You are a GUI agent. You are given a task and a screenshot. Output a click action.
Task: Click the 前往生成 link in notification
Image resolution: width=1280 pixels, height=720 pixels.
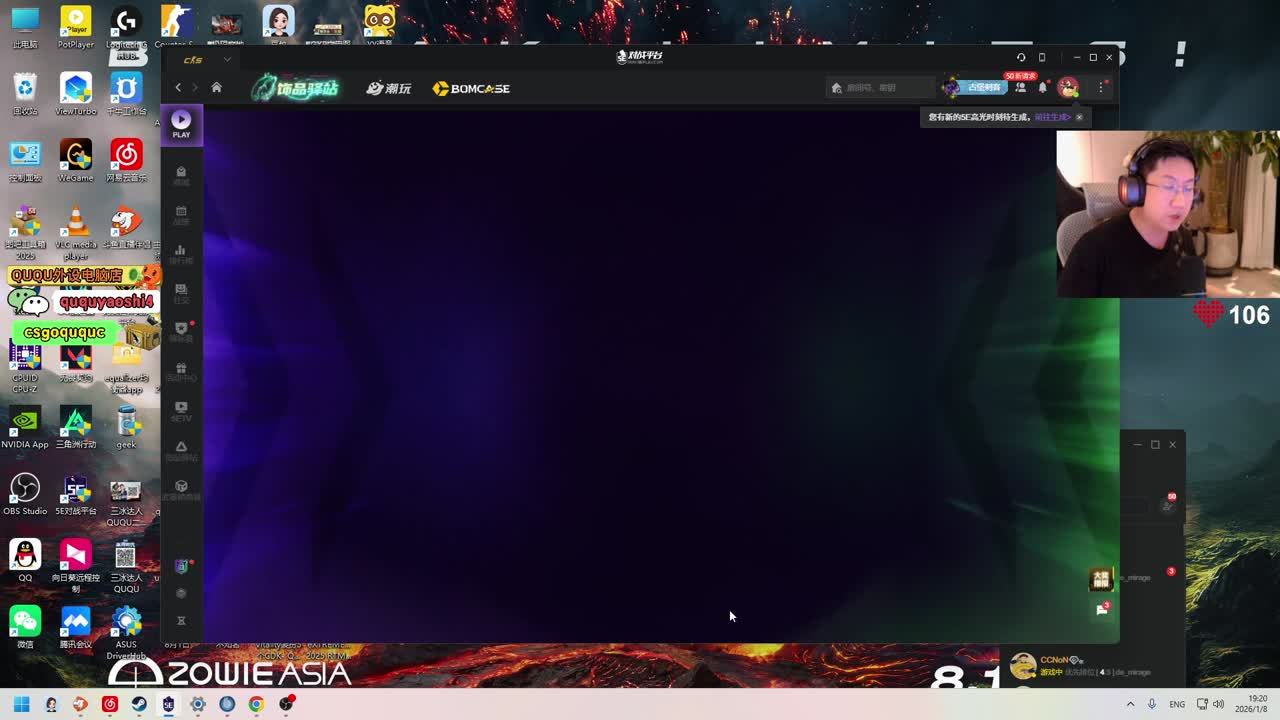point(1052,117)
